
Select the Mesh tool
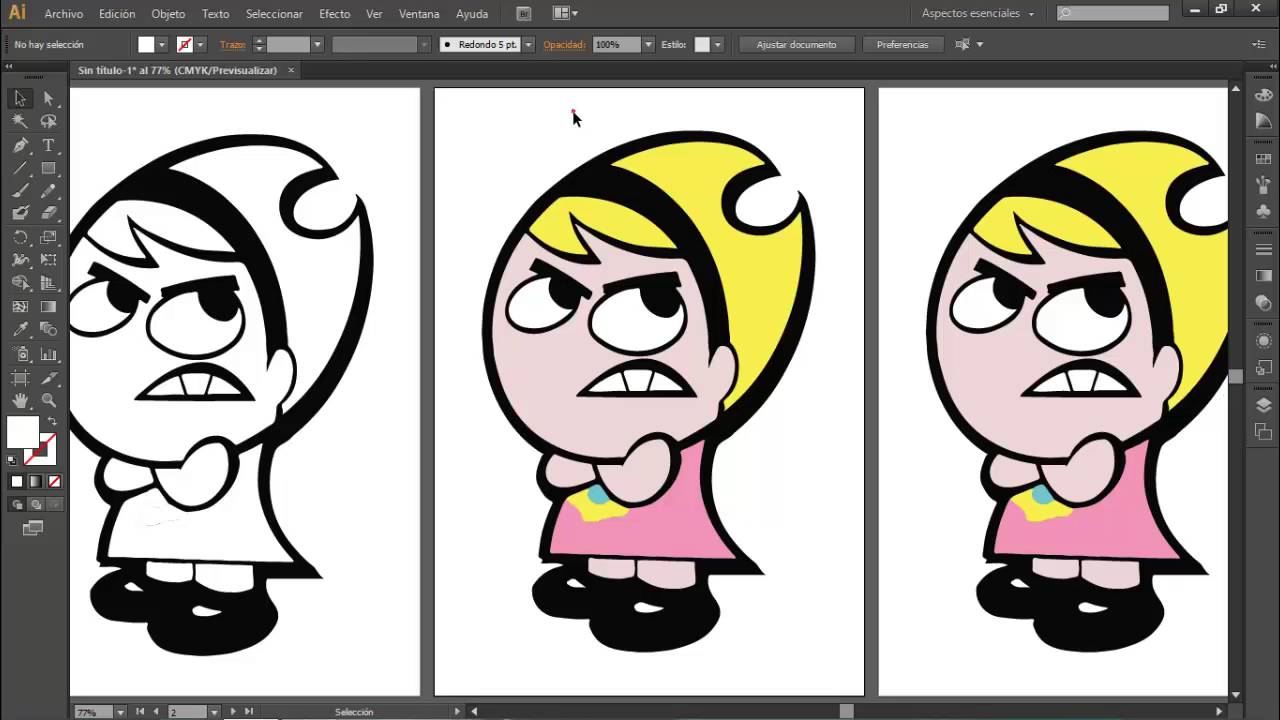[20, 306]
